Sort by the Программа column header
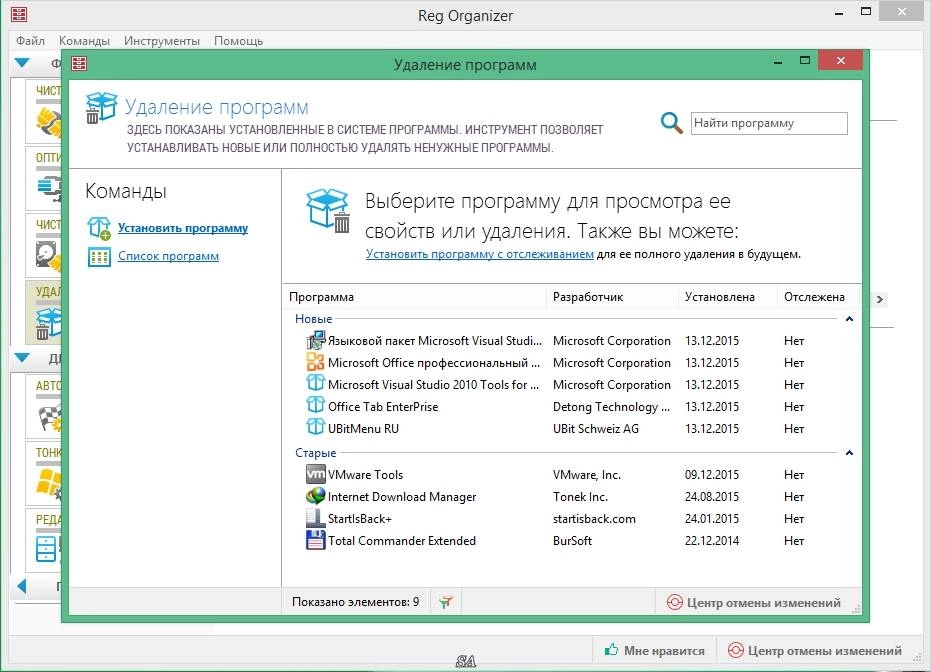 pos(414,297)
